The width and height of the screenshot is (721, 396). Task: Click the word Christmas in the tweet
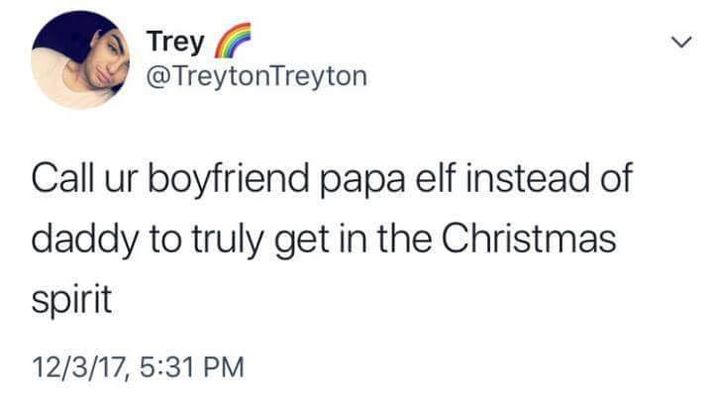pyautogui.click(x=529, y=239)
